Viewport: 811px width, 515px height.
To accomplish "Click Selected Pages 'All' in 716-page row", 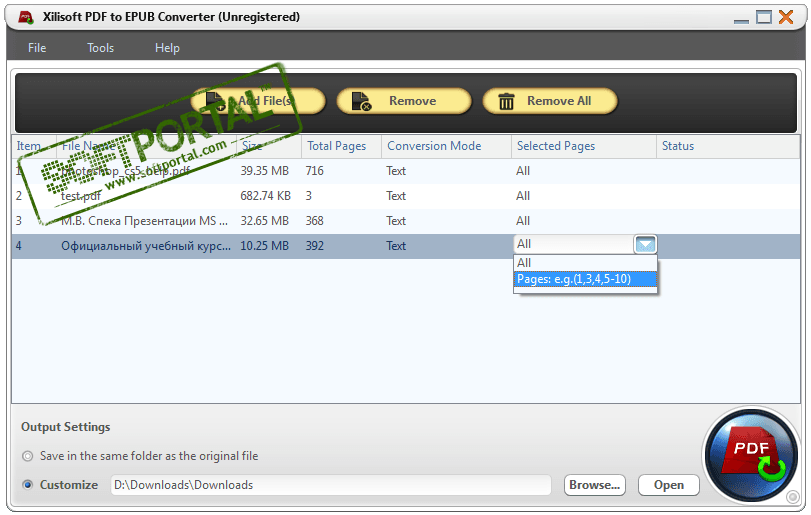I will tap(523, 171).
